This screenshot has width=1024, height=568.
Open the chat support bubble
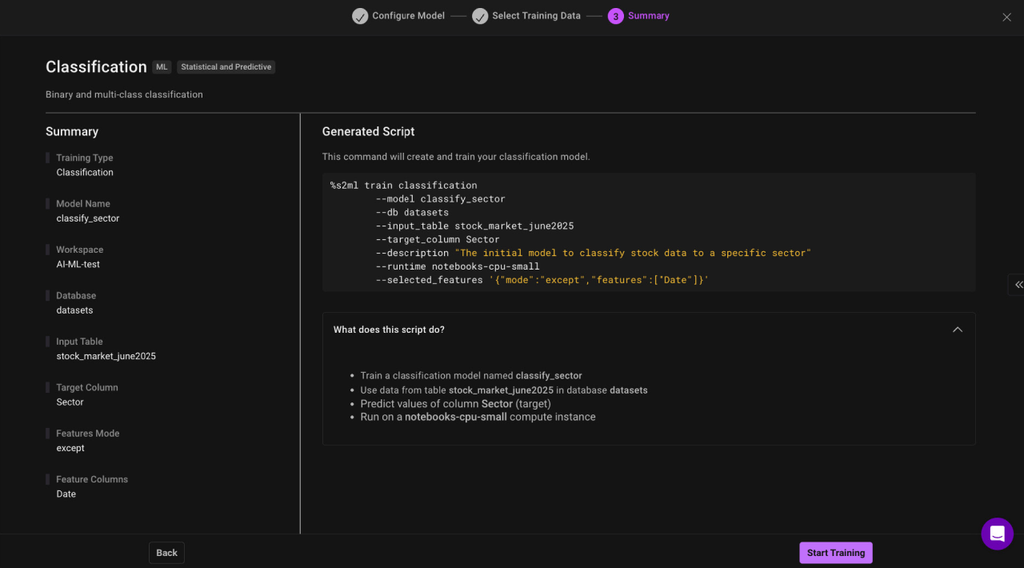(996, 534)
